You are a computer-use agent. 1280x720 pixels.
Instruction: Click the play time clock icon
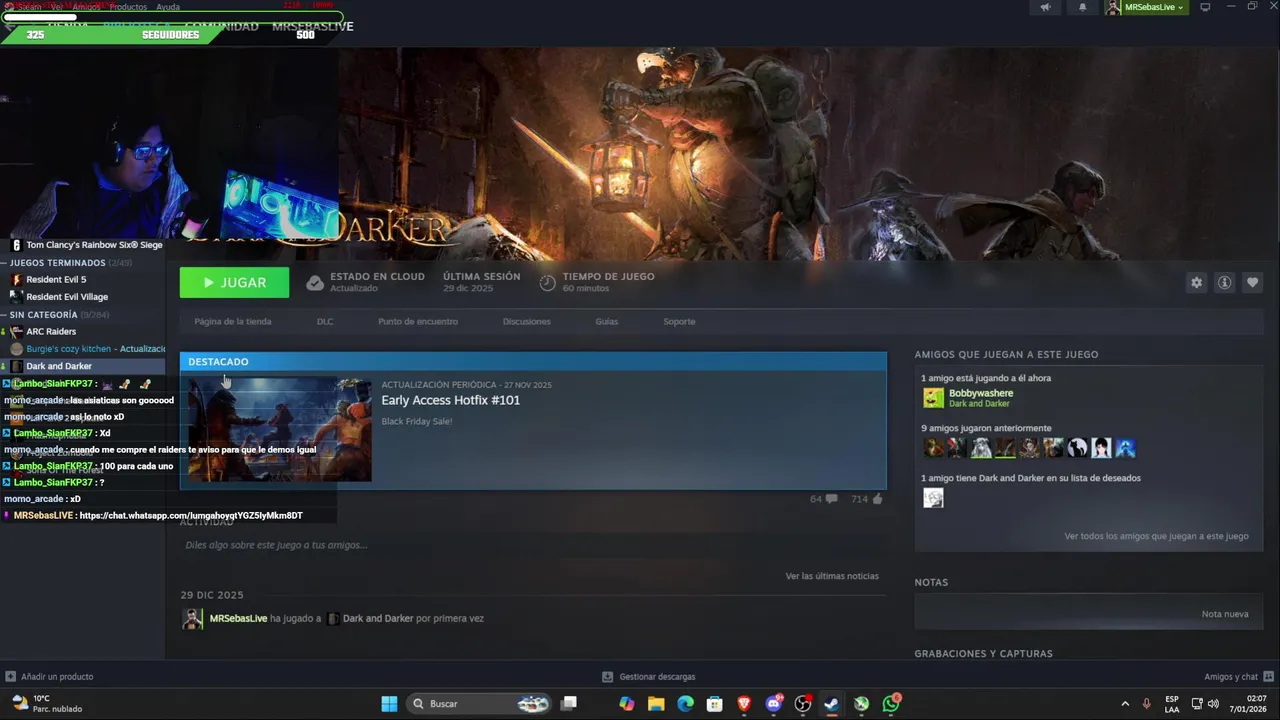point(547,283)
